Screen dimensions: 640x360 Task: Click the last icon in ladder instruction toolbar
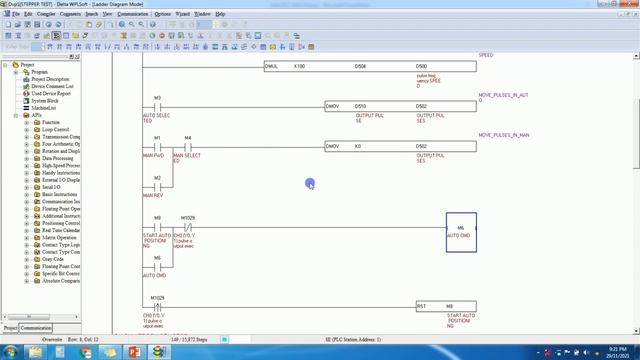coord(311,47)
